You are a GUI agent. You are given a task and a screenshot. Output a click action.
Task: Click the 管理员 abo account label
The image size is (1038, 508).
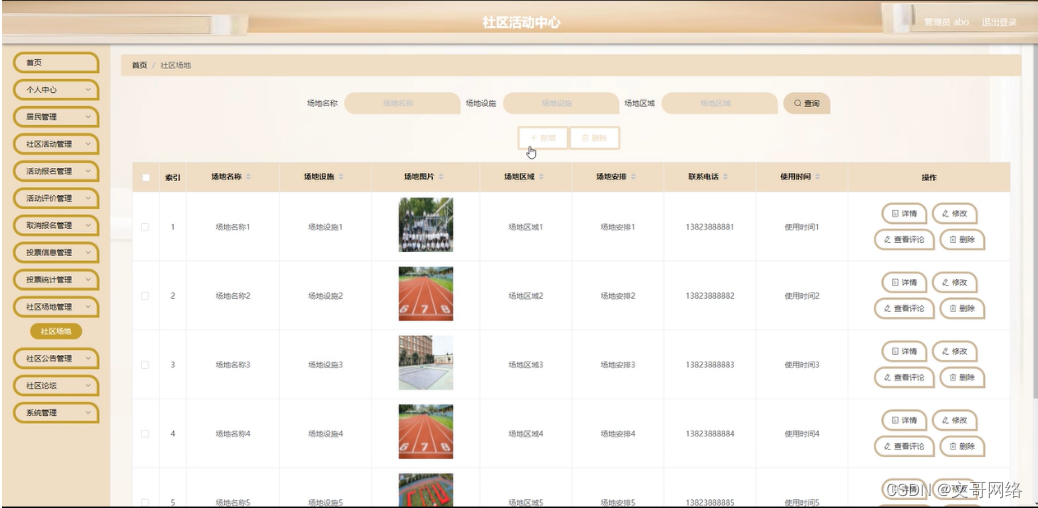[947, 22]
